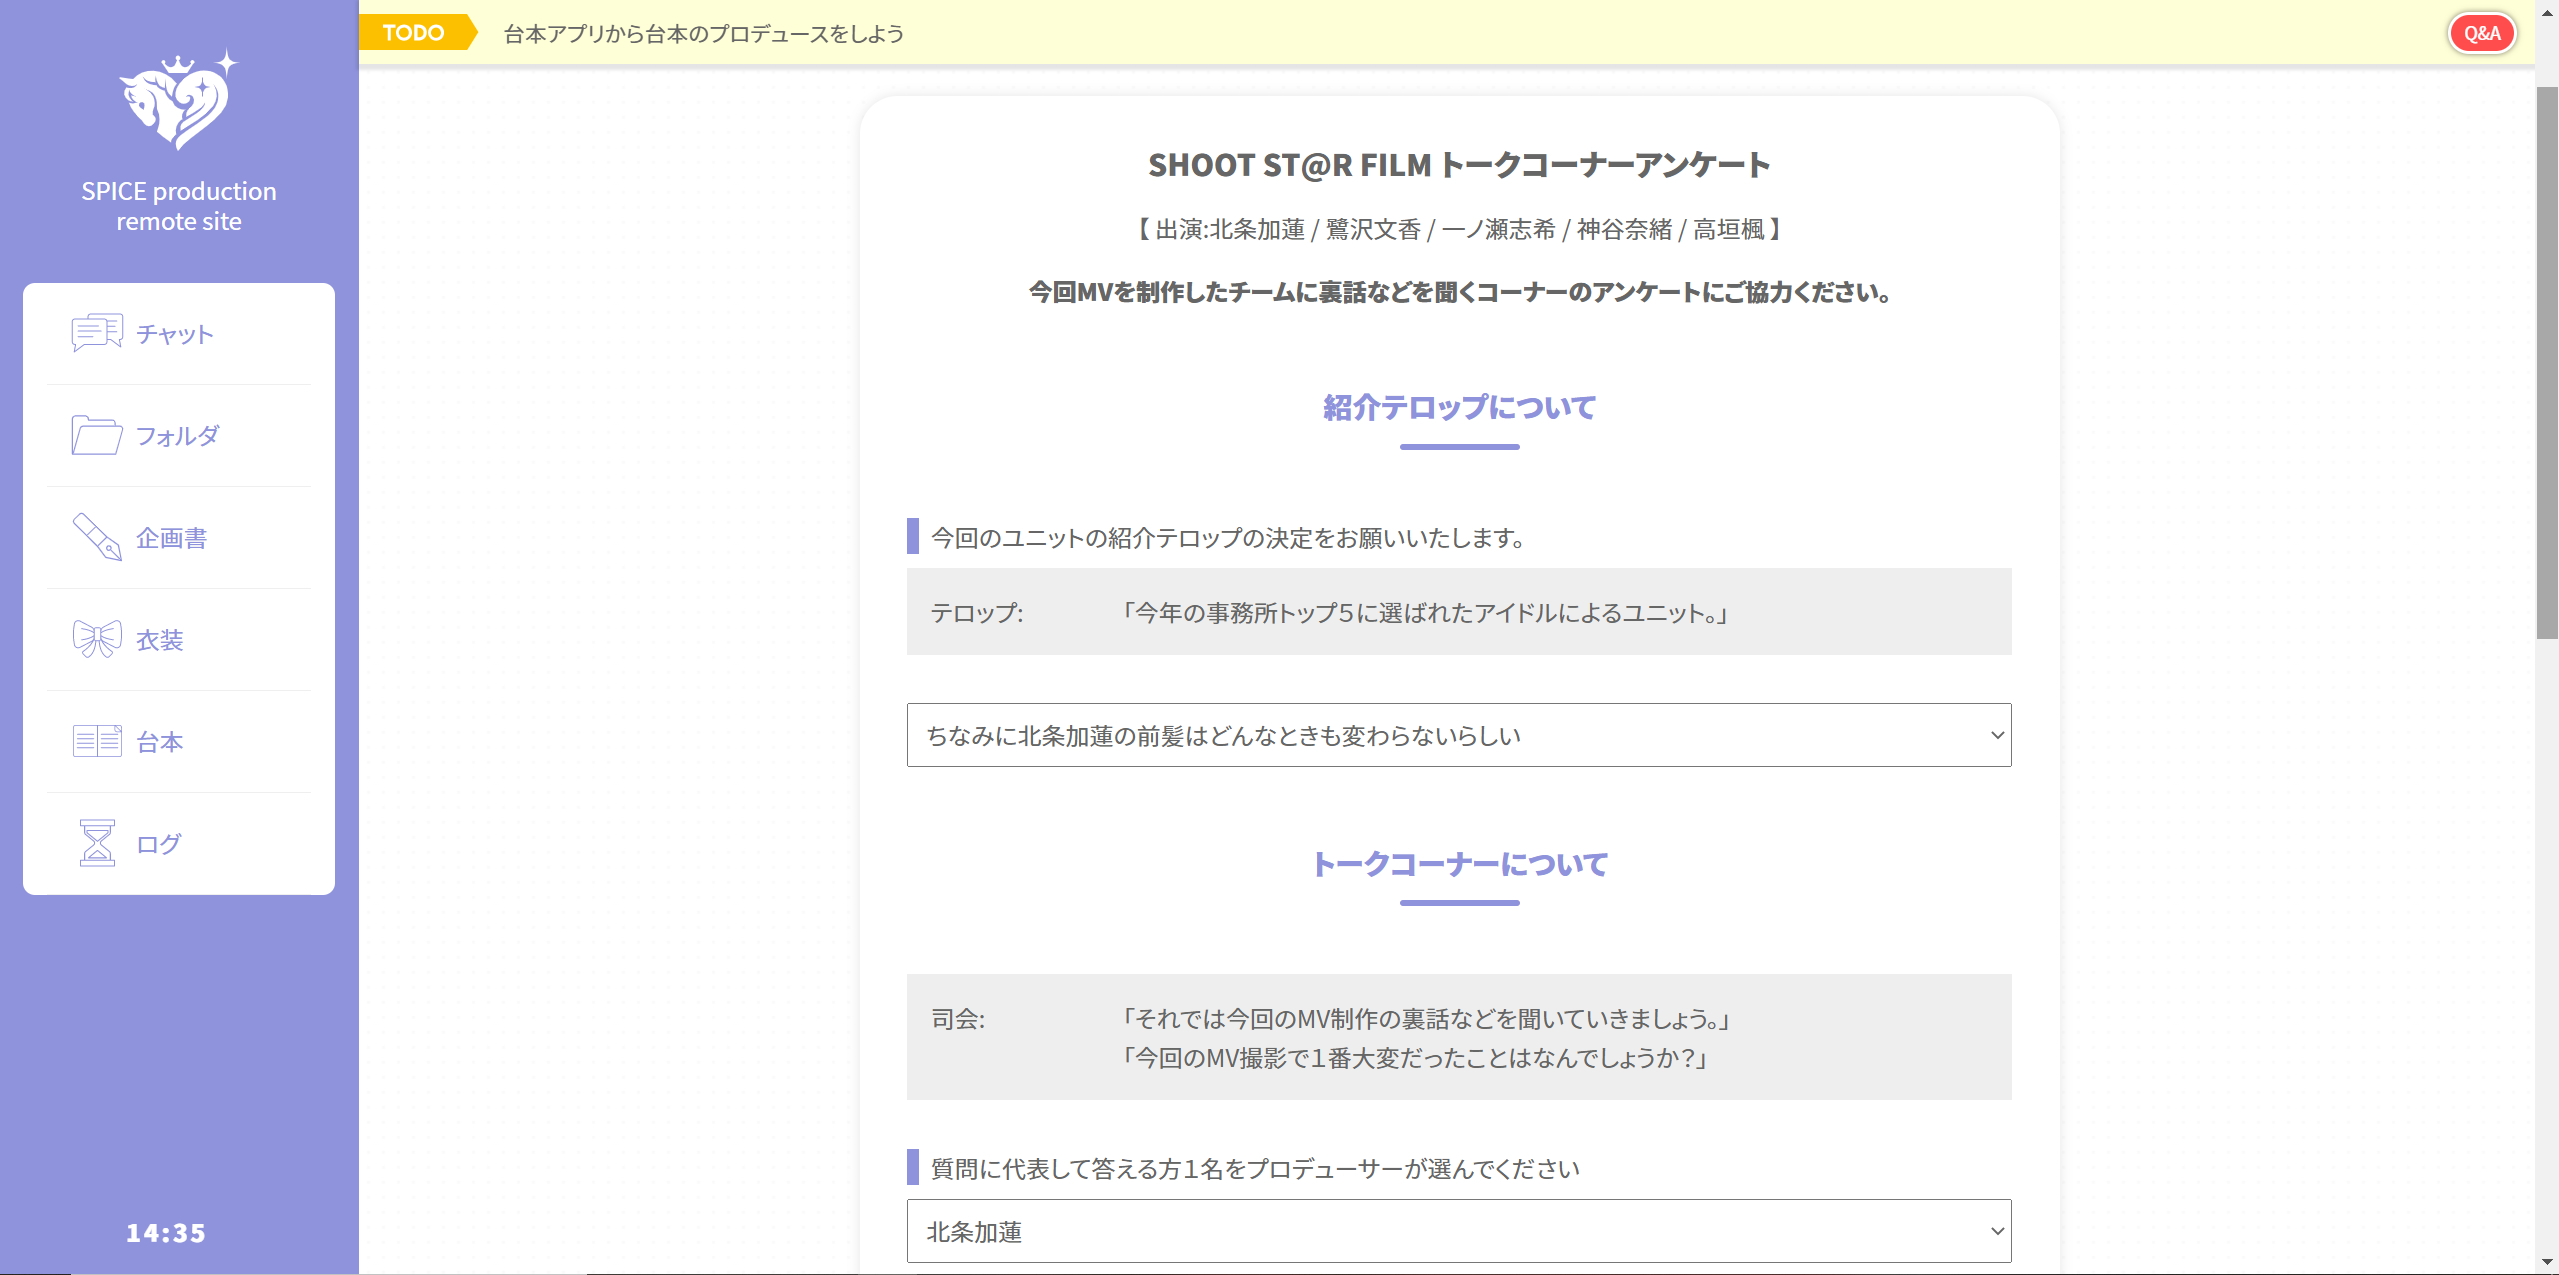The width and height of the screenshot is (2559, 1275).
Task: Click the chevron arrow of telop dropdown
Action: (1996, 735)
